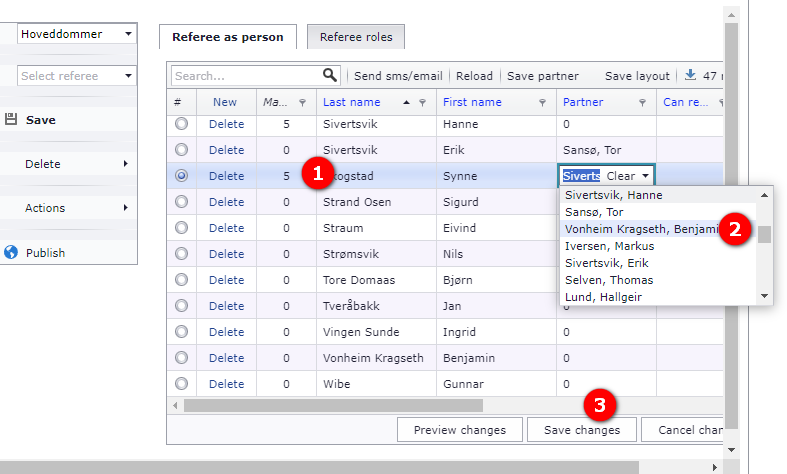The width and height of the screenshot is (787, 474).
Task: Click the Can re... column header
Action: click(686, 102)
